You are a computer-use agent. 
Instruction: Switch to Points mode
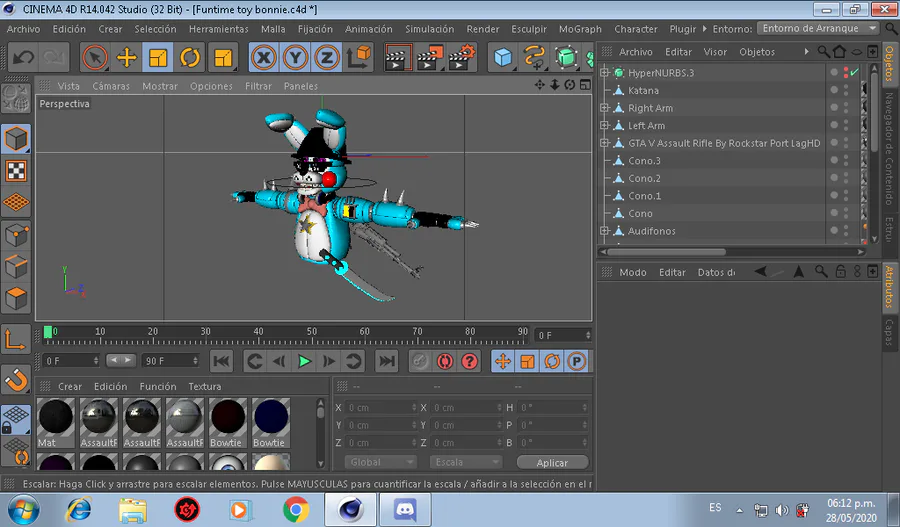pos(16,235)
